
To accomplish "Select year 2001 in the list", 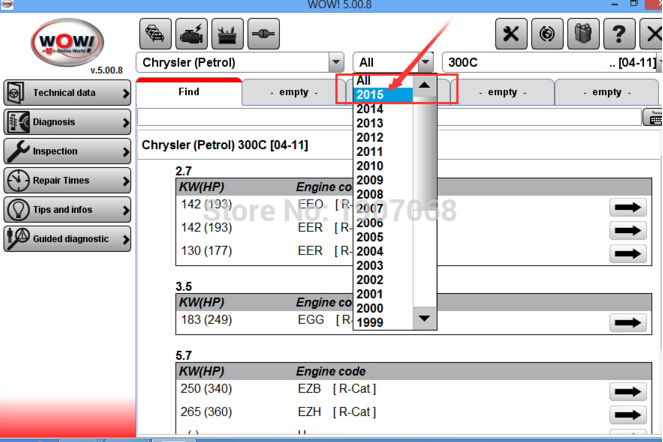I will tap(383, 294).
